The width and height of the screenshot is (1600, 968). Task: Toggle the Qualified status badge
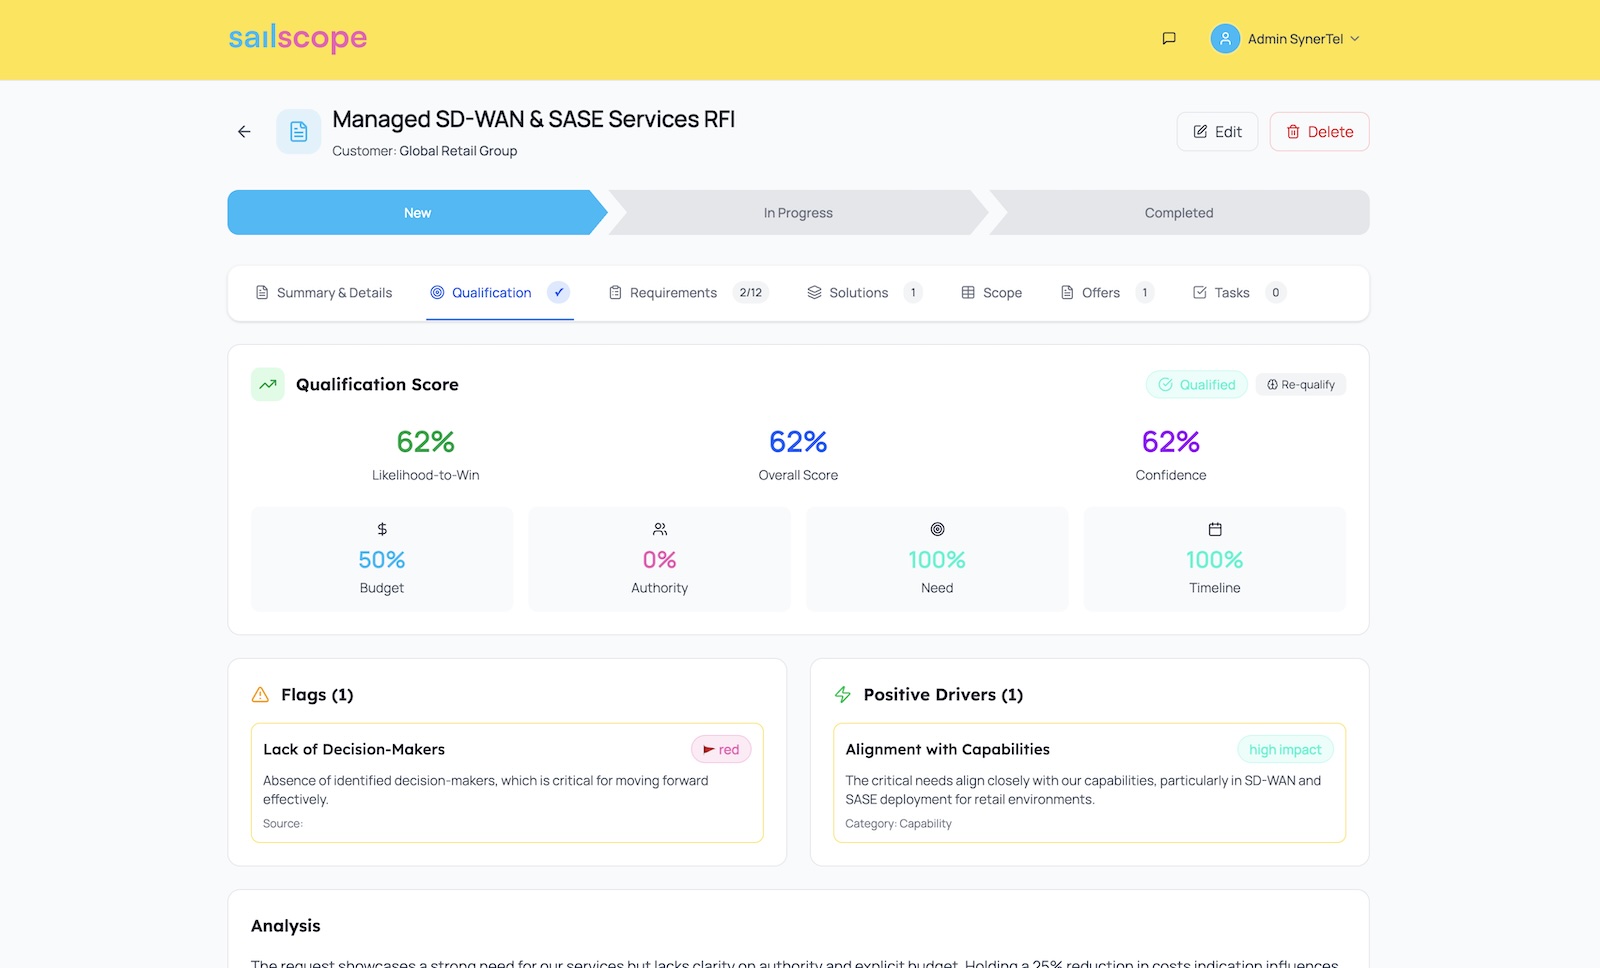[1196, 385]
